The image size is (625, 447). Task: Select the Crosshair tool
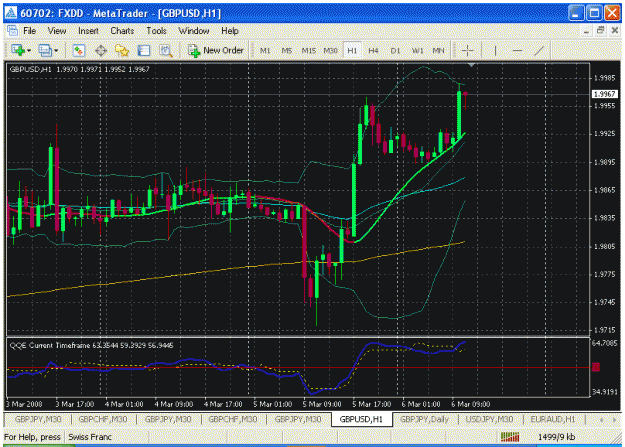click(x=467, y=50)
